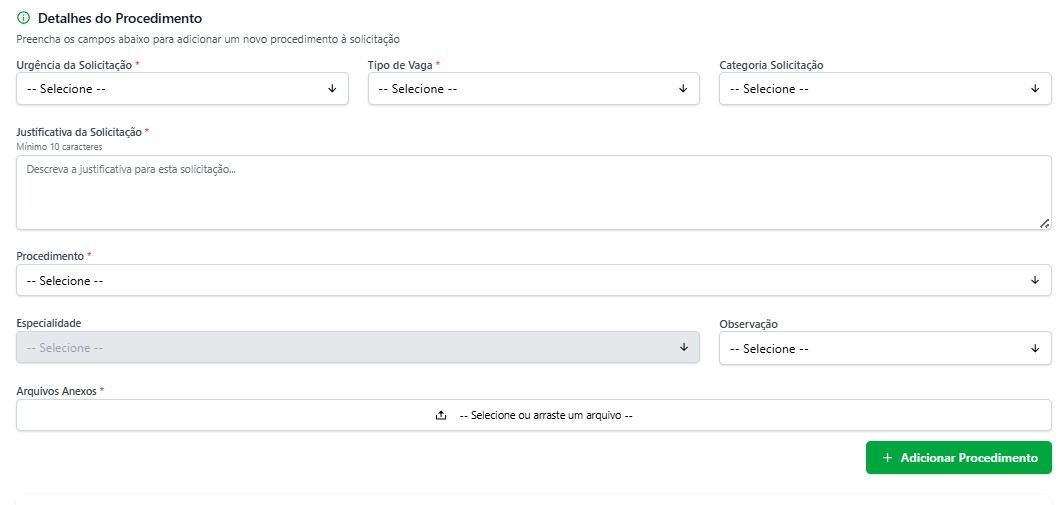Screen dimensions: 1060x505
Task: Click the Detalhes do Procedimento heading
Action: coord(120,19)
